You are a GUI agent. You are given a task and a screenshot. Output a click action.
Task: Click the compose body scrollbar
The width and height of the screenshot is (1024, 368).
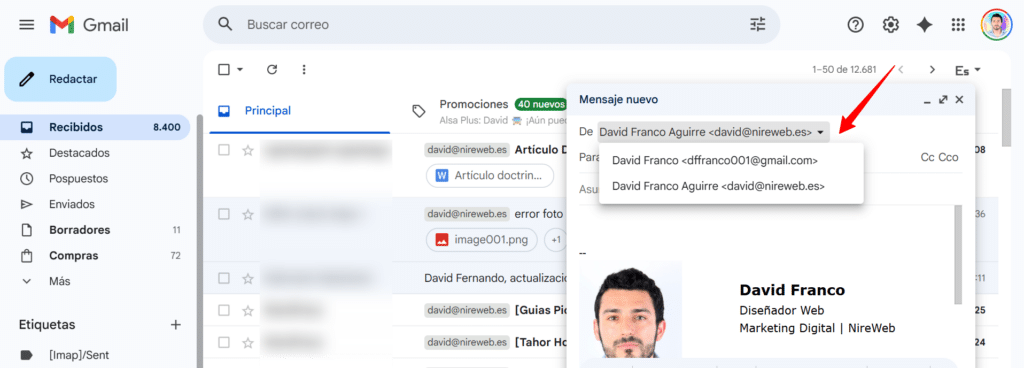(x=958, y=254)
